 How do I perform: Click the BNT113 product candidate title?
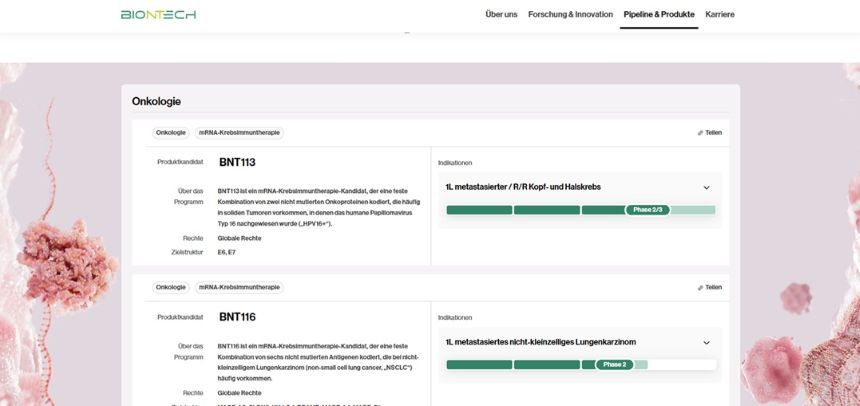pyautogui.click(x=237, y=162)
